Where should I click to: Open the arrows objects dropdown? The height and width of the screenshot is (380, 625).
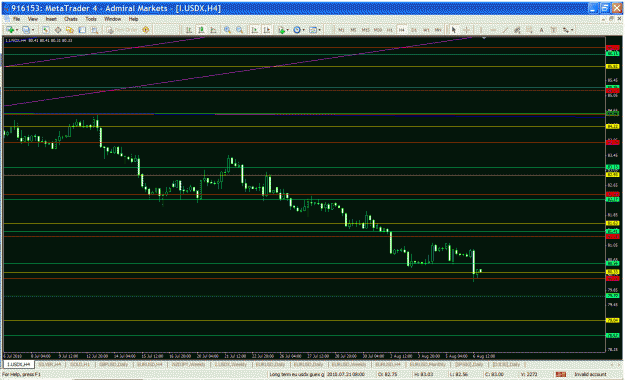point(568,30)
